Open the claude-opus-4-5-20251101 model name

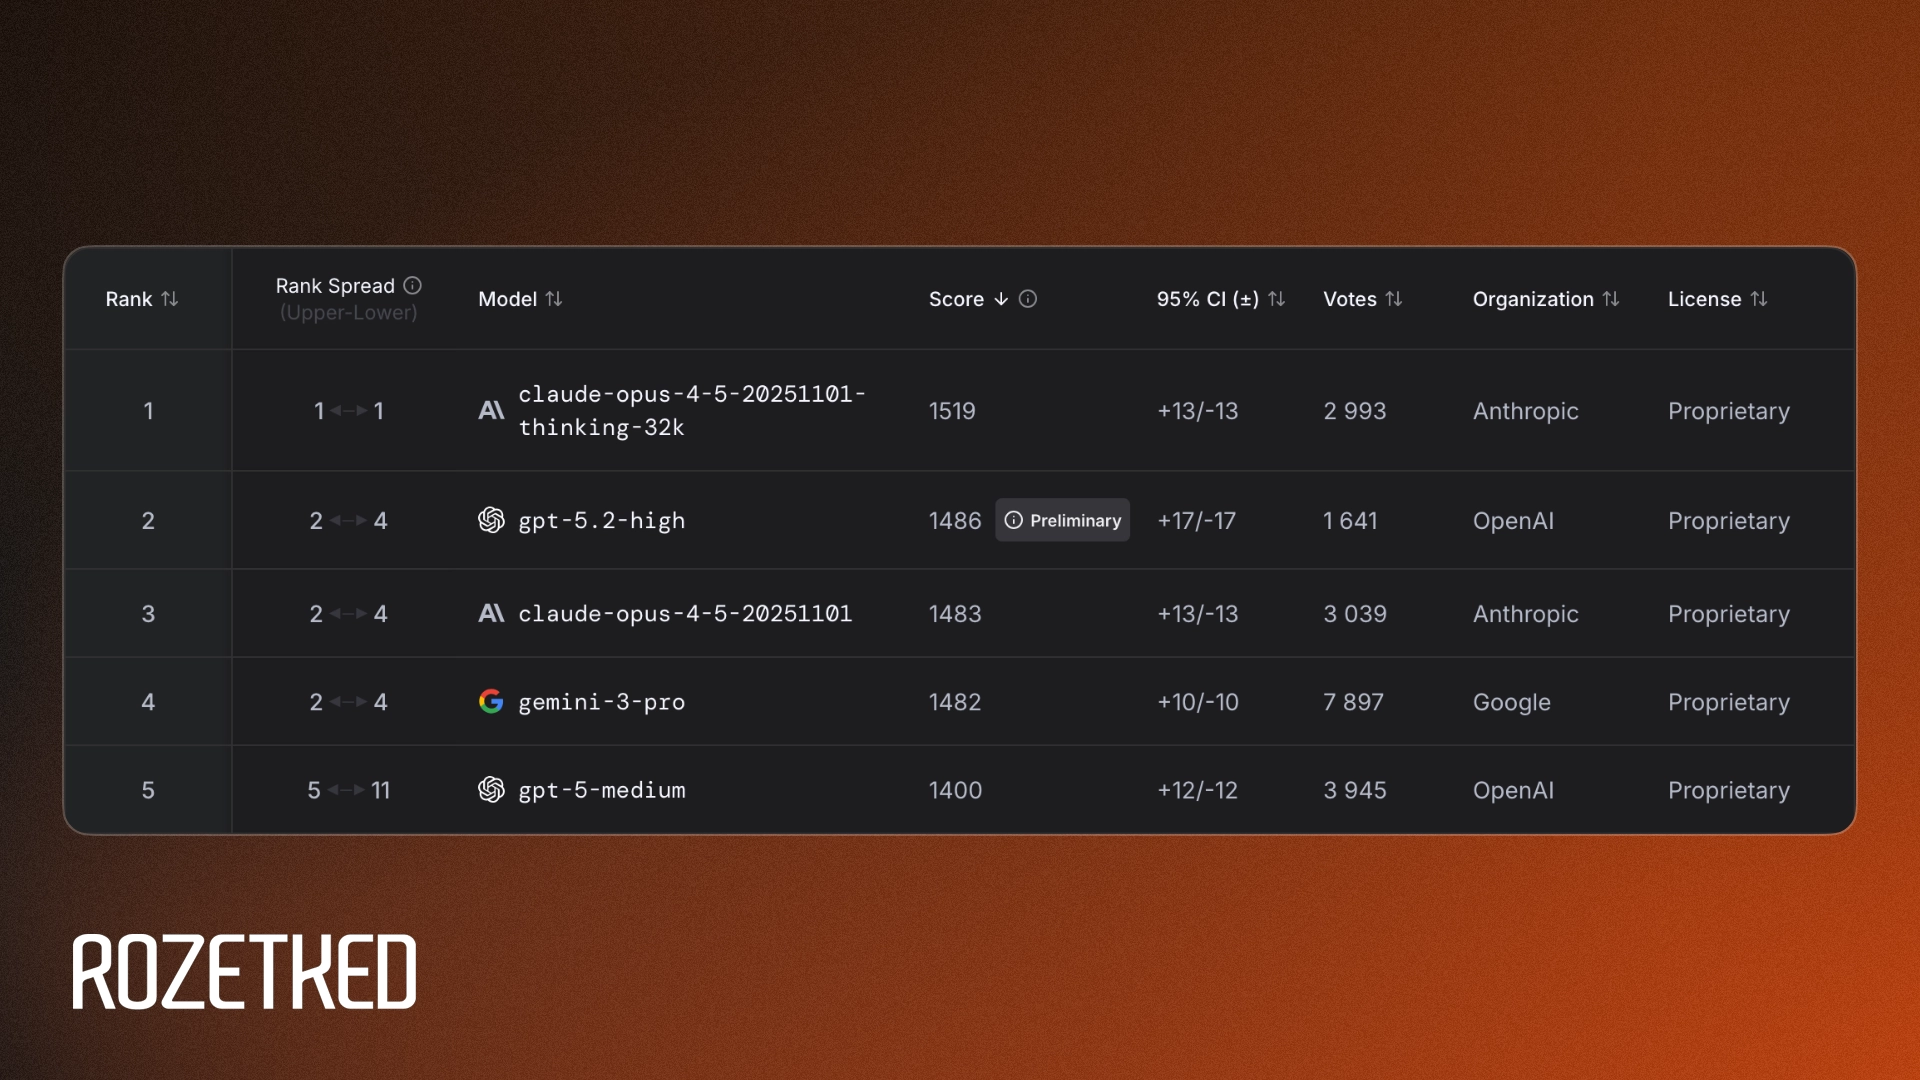(x=685, y=614)
